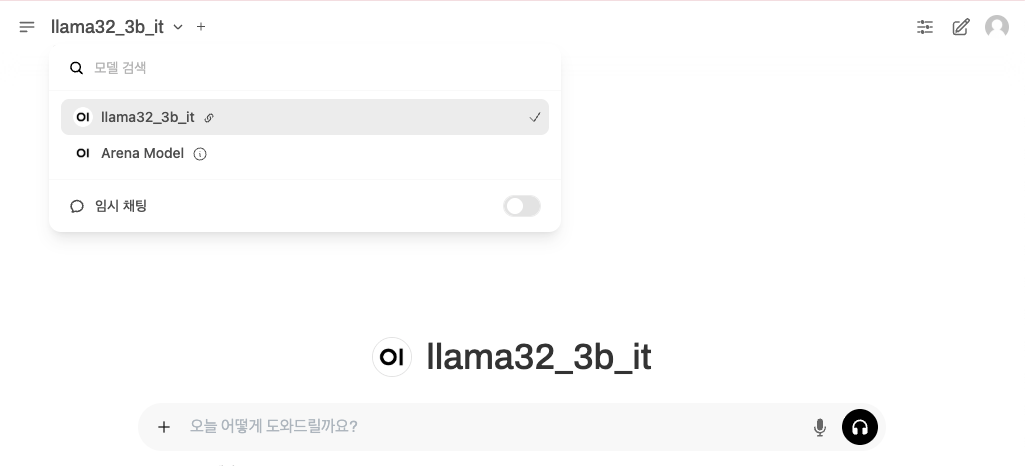Click the 임시 채팅 label
Image resolution: width=1025 pixels, height=466 pixels.
121,206
